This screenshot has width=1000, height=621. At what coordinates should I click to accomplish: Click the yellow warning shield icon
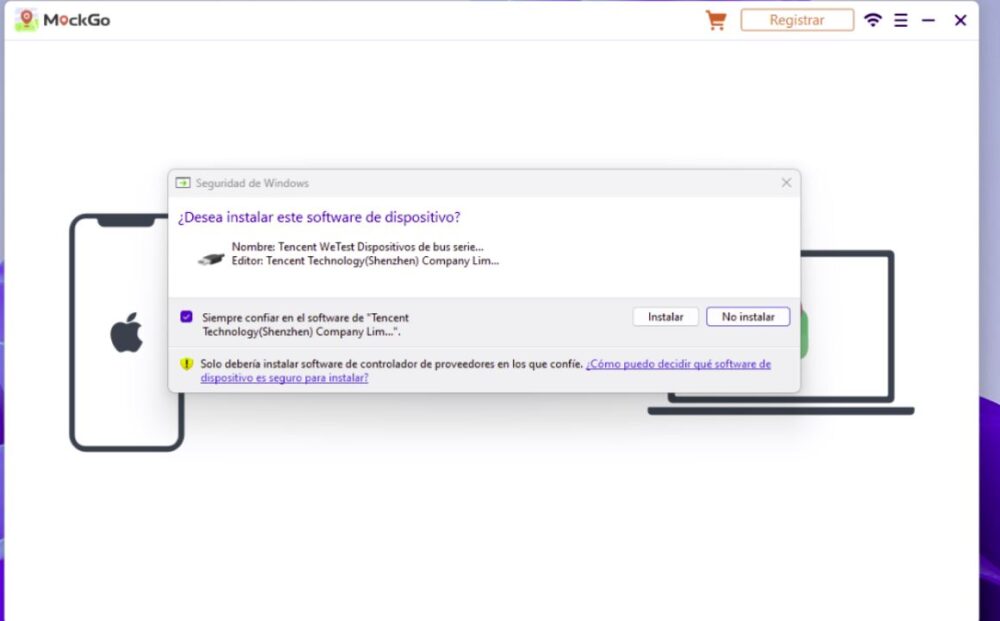(x=186, y=364)
